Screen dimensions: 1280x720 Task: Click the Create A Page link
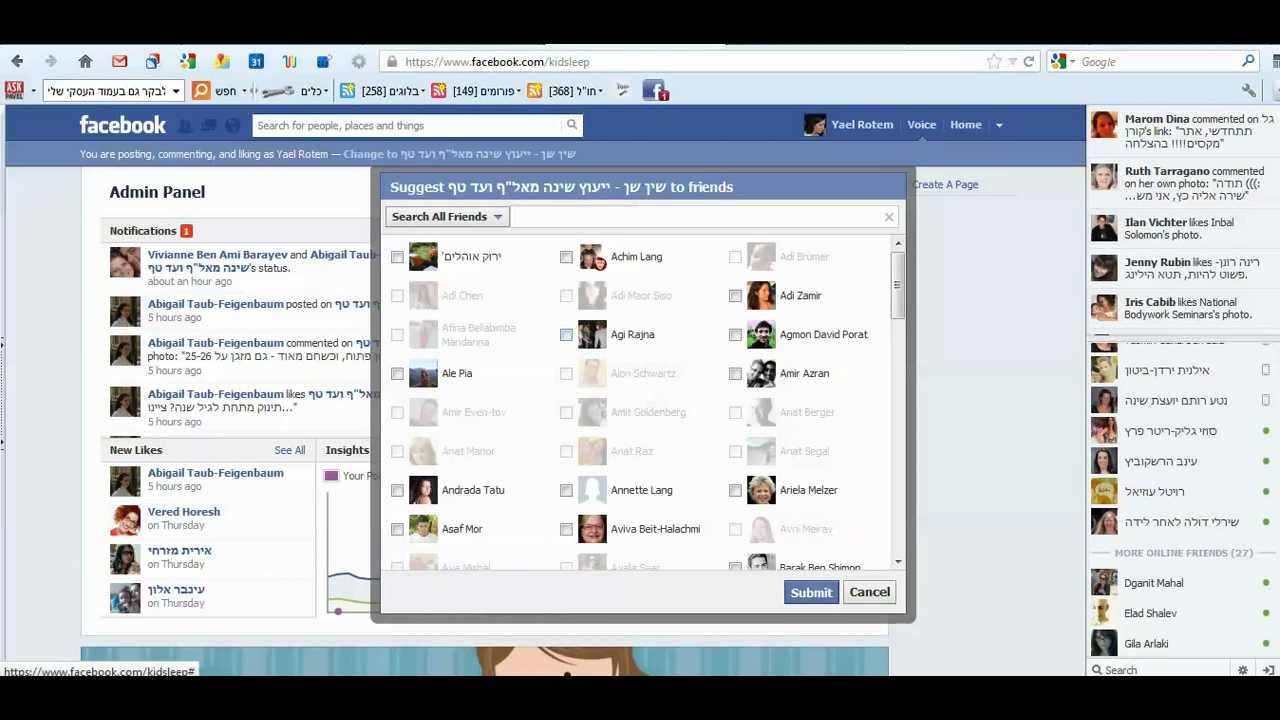[945, 185]
